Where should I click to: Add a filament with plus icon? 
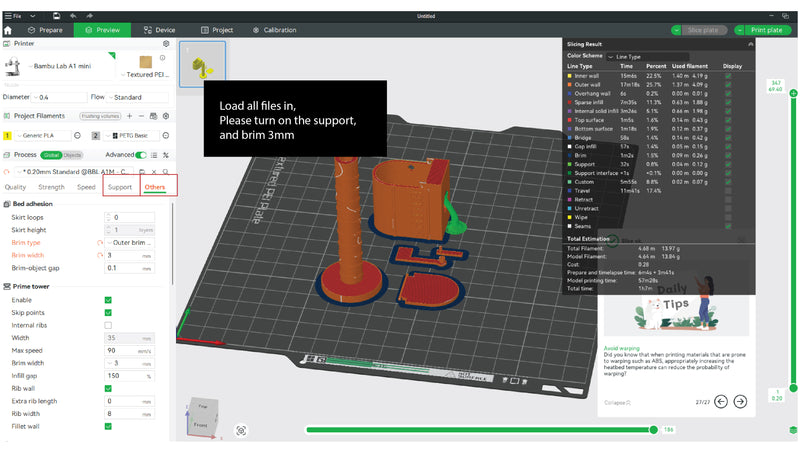(x=130, y=116)
